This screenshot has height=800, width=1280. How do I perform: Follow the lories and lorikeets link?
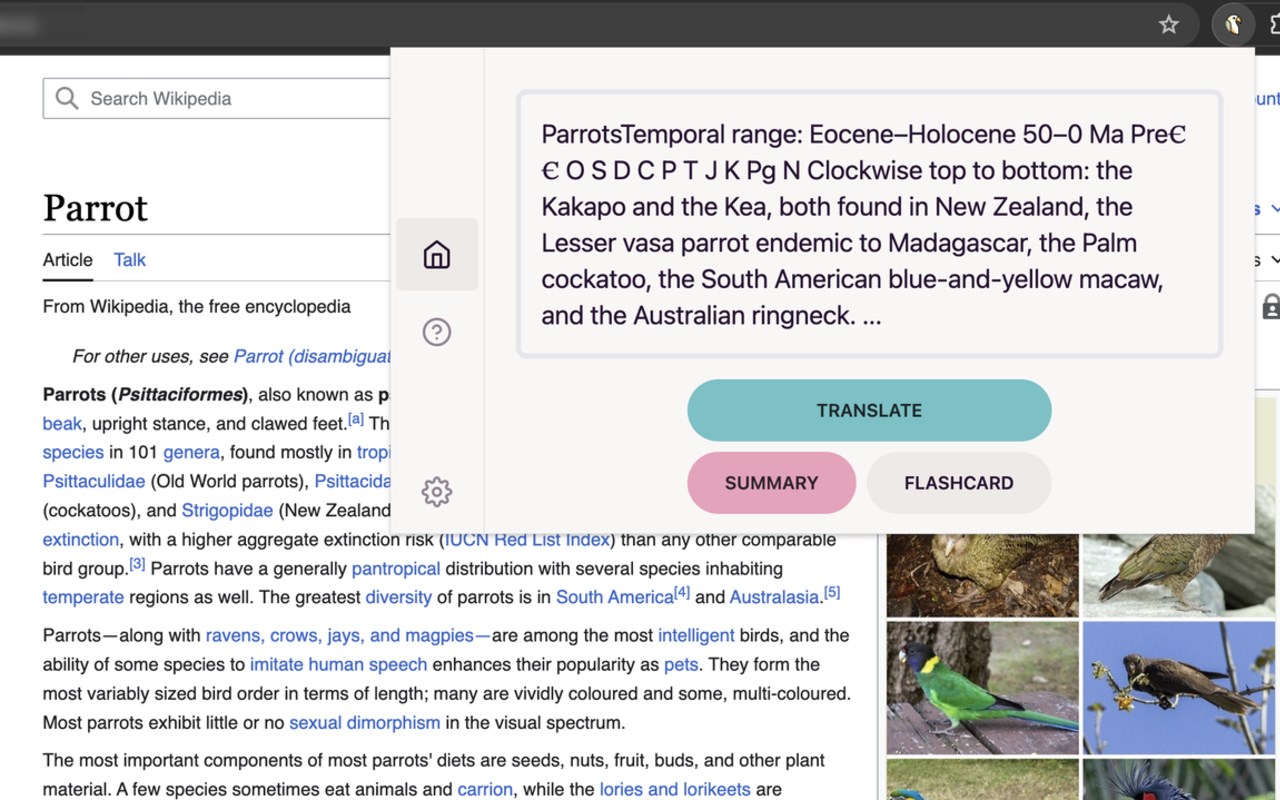[x=675, y=789]
